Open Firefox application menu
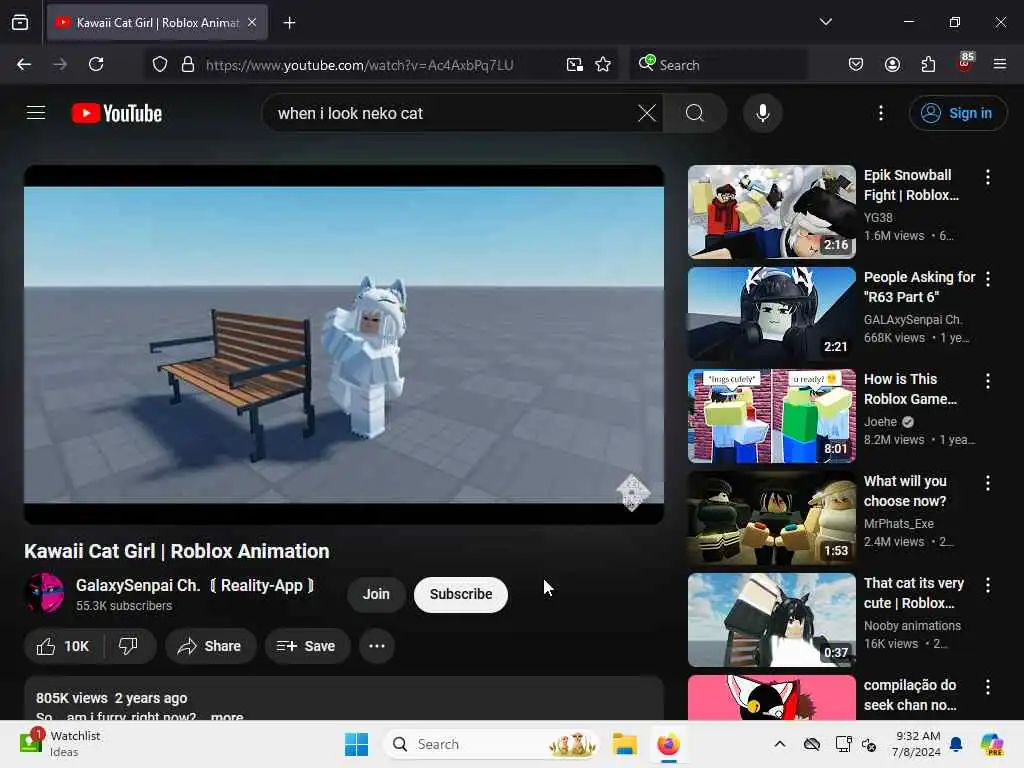 1000,64
